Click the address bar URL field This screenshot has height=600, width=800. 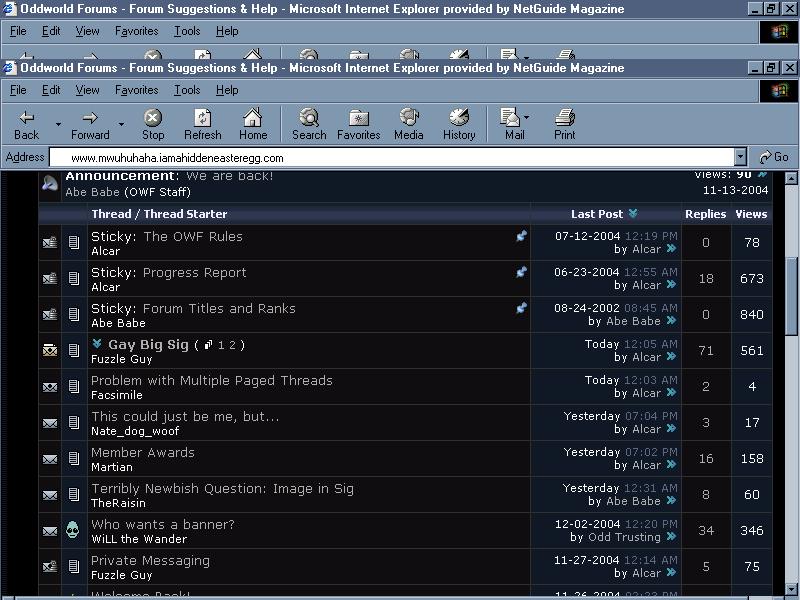pyautogui.click(x=390, y=157)
